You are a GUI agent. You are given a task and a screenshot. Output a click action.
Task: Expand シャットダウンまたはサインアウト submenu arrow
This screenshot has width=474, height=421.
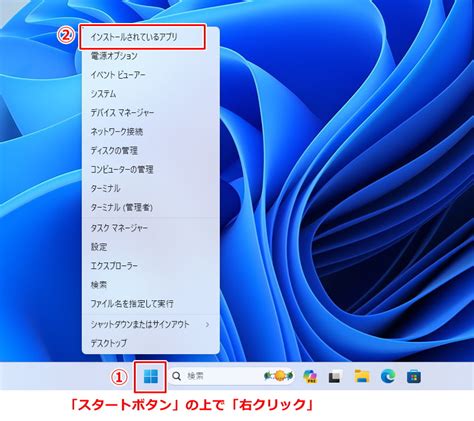click(207, 324)
